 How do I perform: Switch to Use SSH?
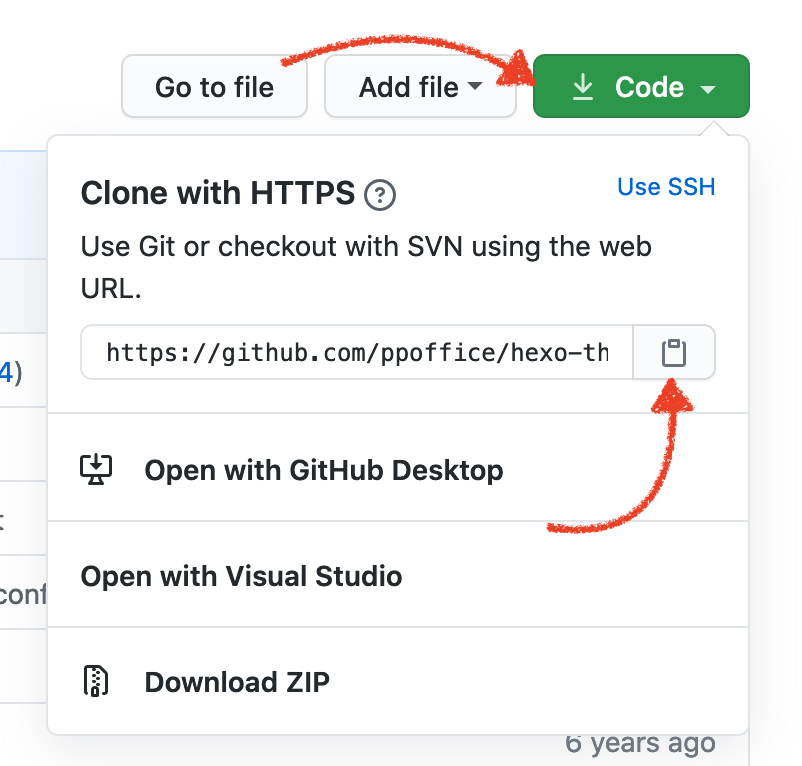pyautogui.click(x=666, y=187)
